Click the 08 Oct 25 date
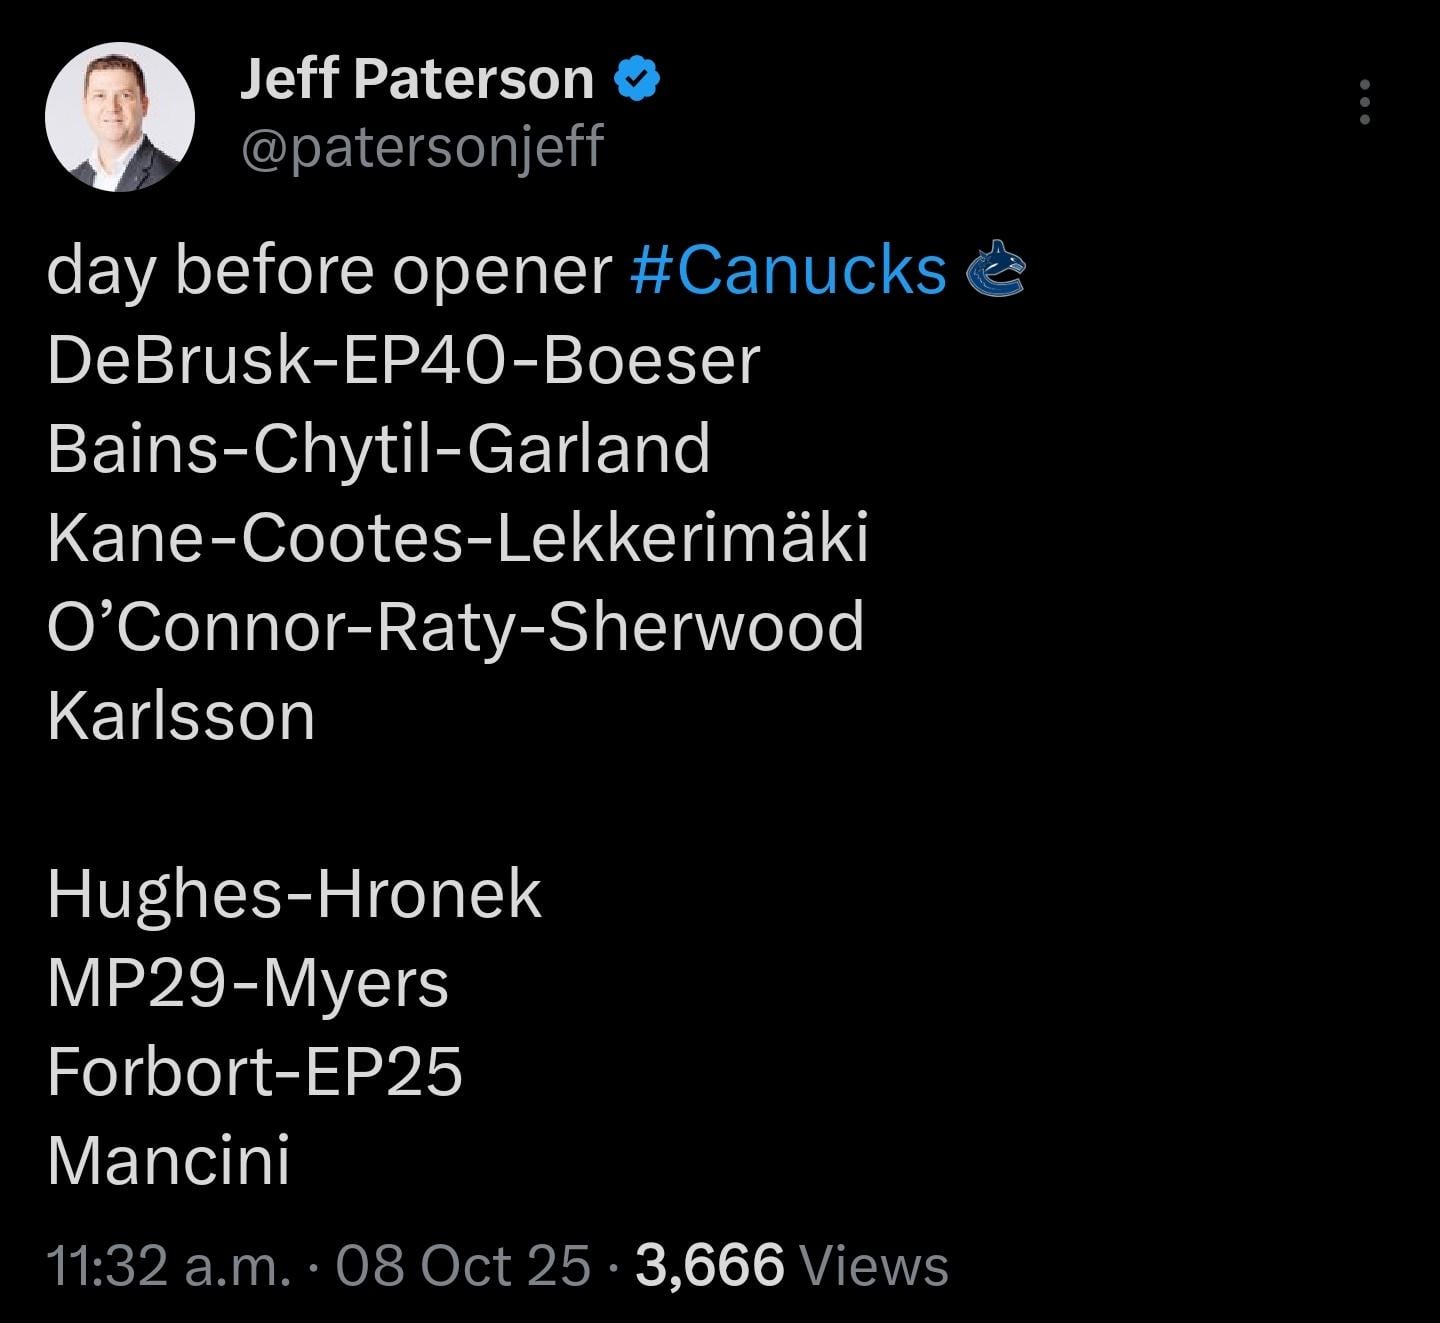Image resolution: width=1440 pixels, height=1323 pixels. point(464,1265)
